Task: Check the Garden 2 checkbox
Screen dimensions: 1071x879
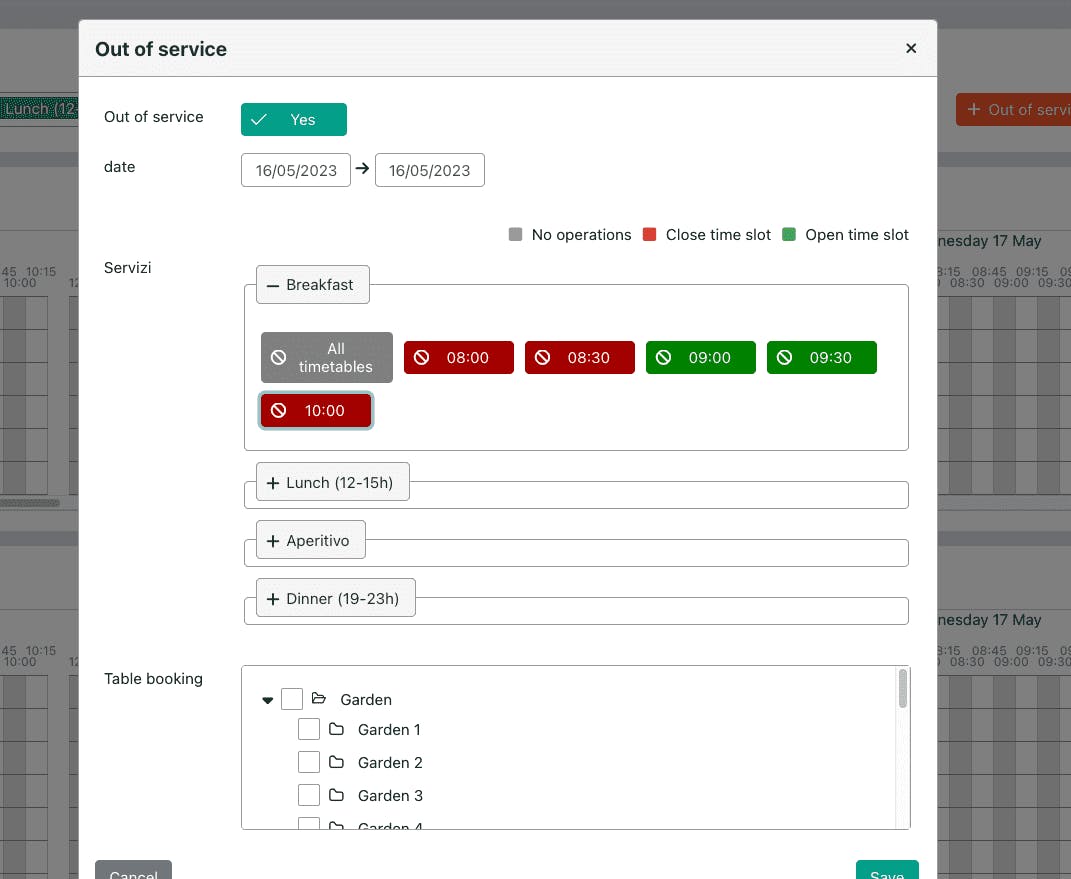Action: point(309,762)
